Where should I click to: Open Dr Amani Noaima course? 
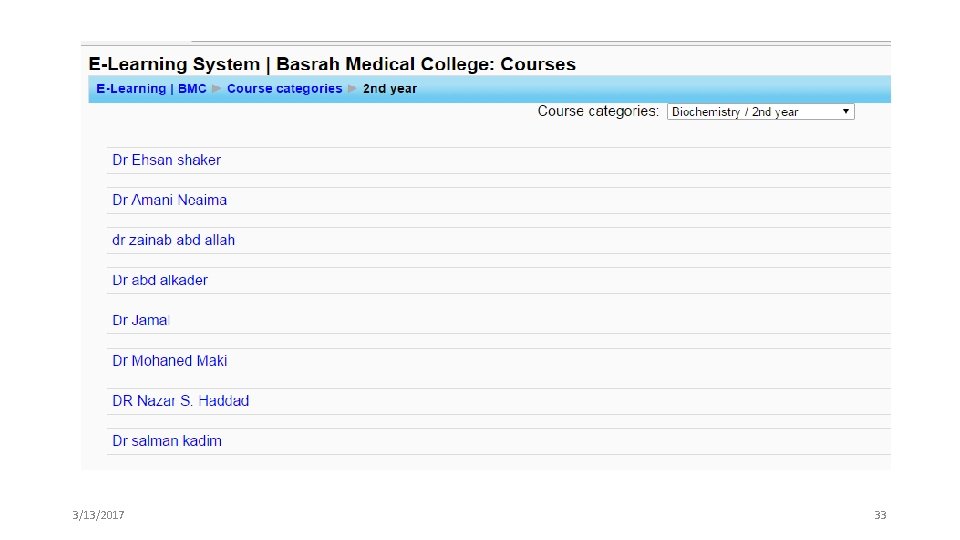point(170,200)
